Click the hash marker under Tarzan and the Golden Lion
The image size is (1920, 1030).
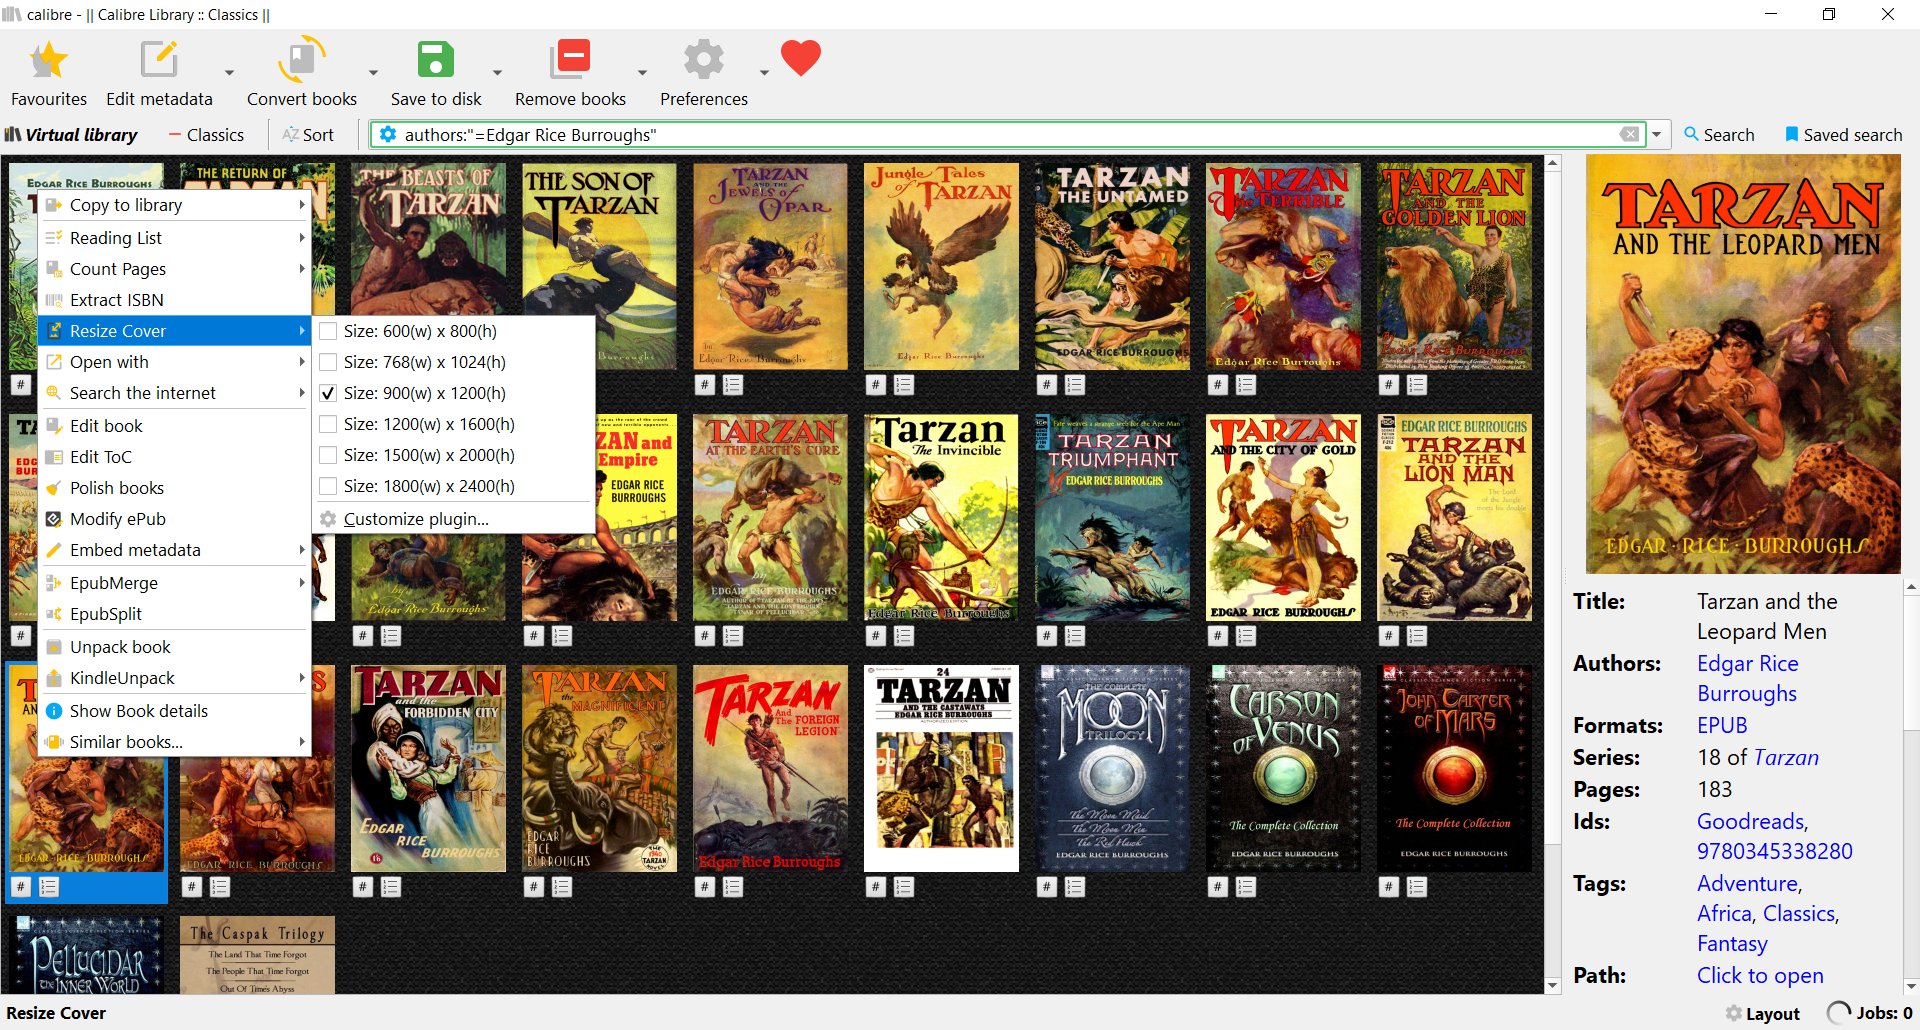[x=1389, y=385]
